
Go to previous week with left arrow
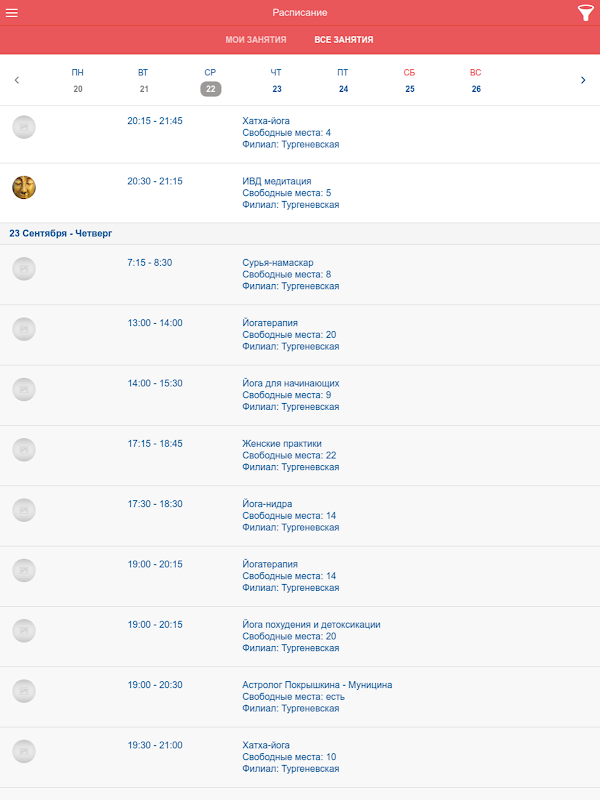coord(17,80)
